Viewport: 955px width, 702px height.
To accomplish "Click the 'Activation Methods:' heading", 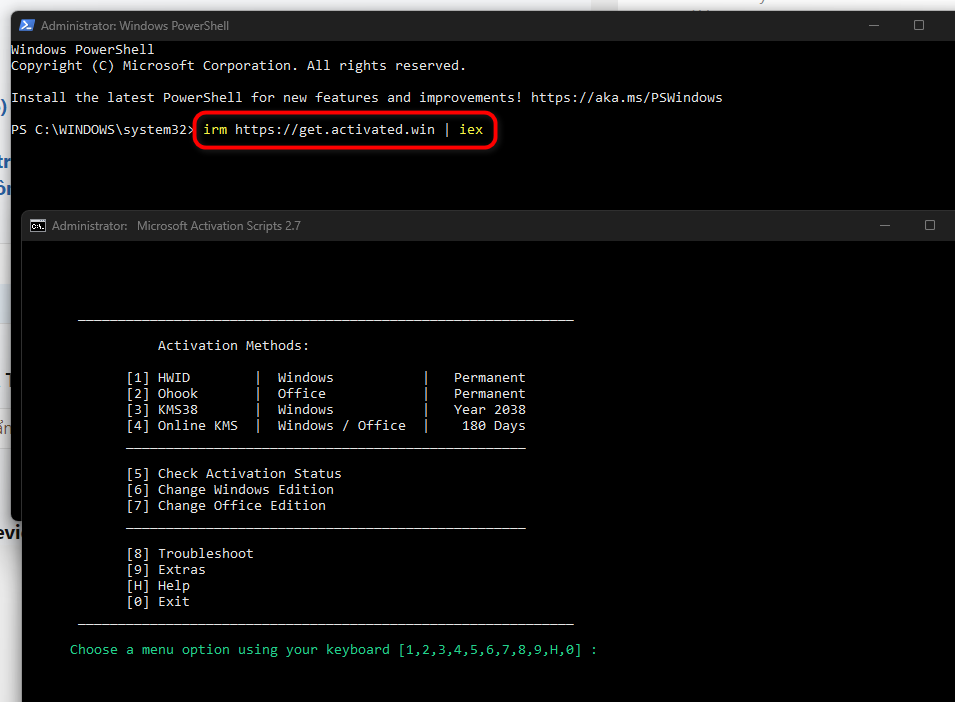I will 233,346.
